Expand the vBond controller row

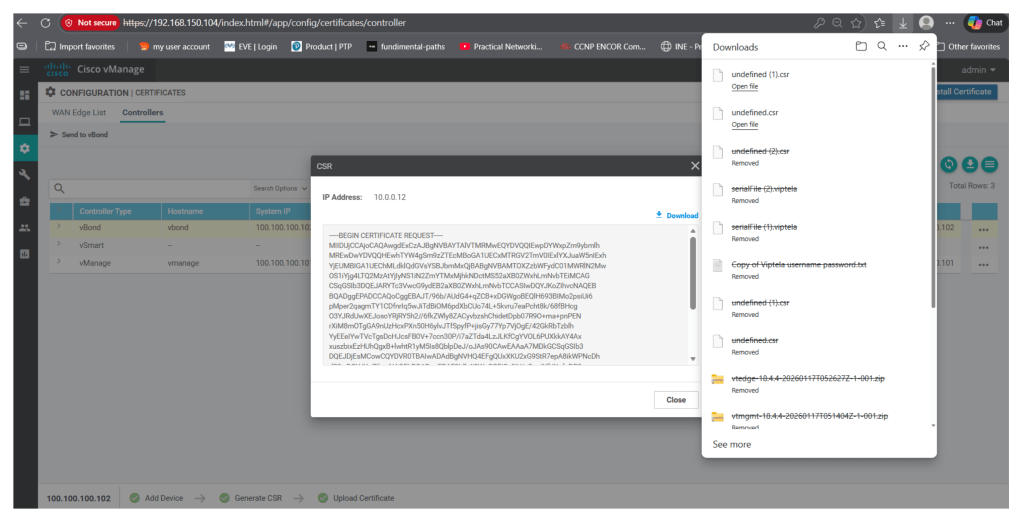point(59,227)
